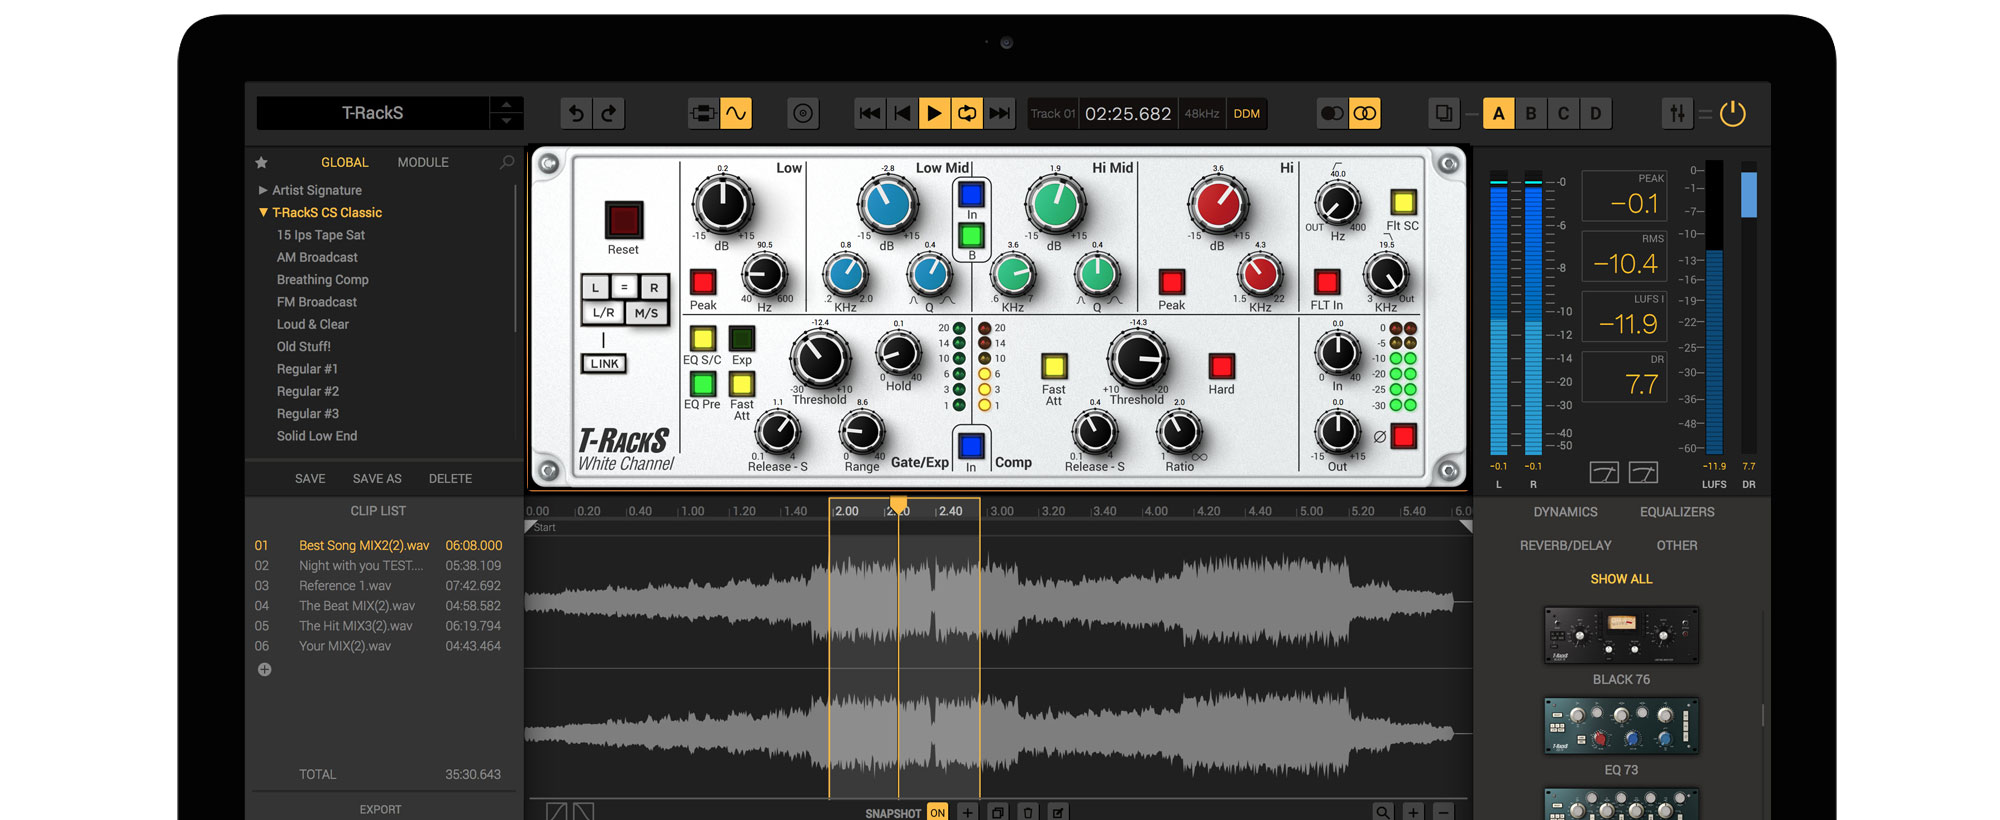
Task: Click the compressor Ratio knob
Action: point(1179,433)
